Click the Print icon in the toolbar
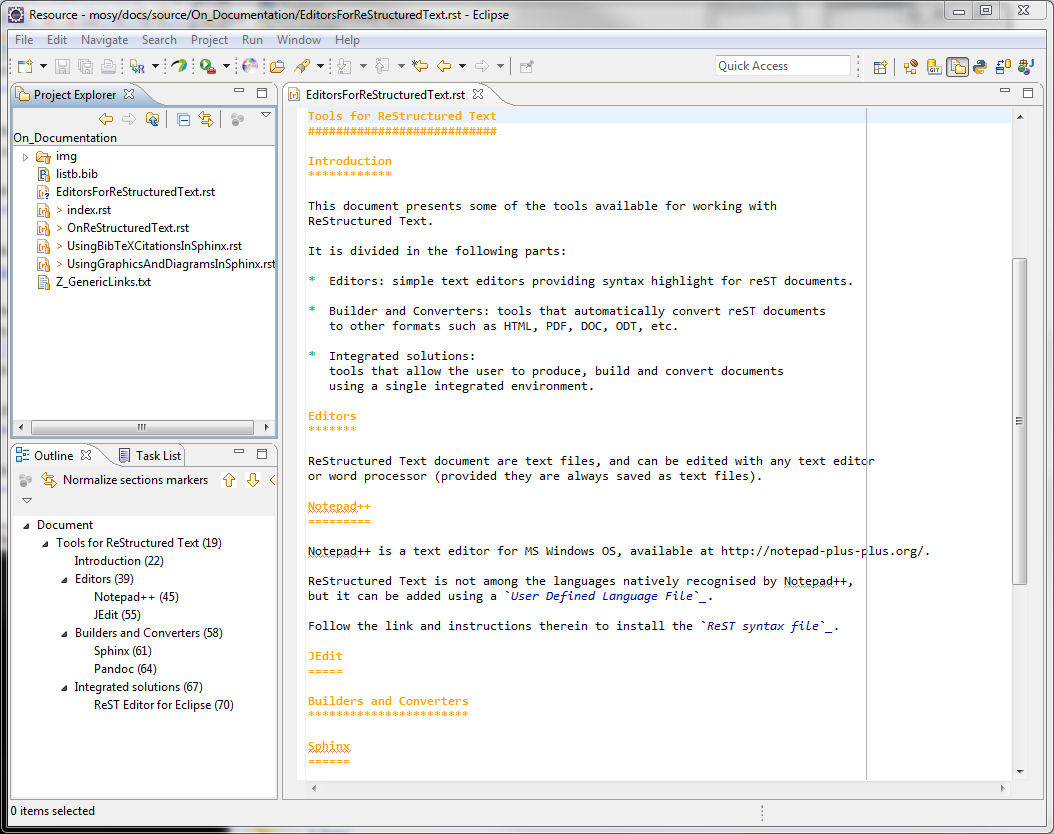The image size is (1054, 834). pos(108,66)
